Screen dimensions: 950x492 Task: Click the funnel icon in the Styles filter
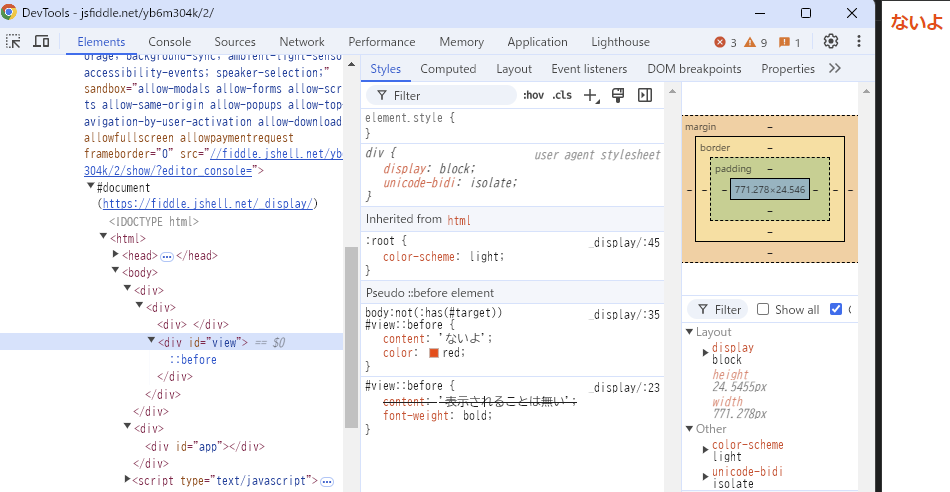coord(382,96)
